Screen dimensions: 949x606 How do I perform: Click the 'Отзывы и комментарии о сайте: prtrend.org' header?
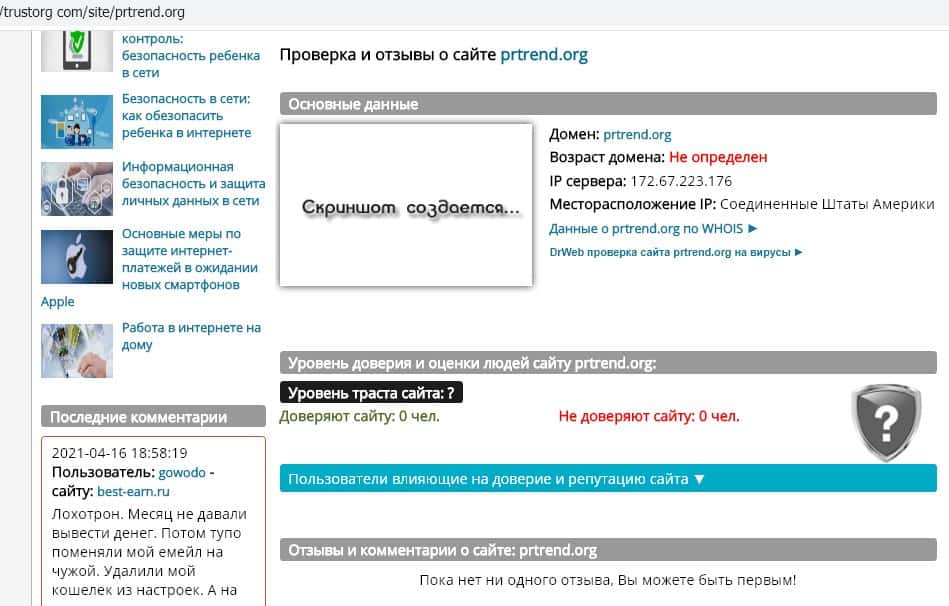click(608, 550)
